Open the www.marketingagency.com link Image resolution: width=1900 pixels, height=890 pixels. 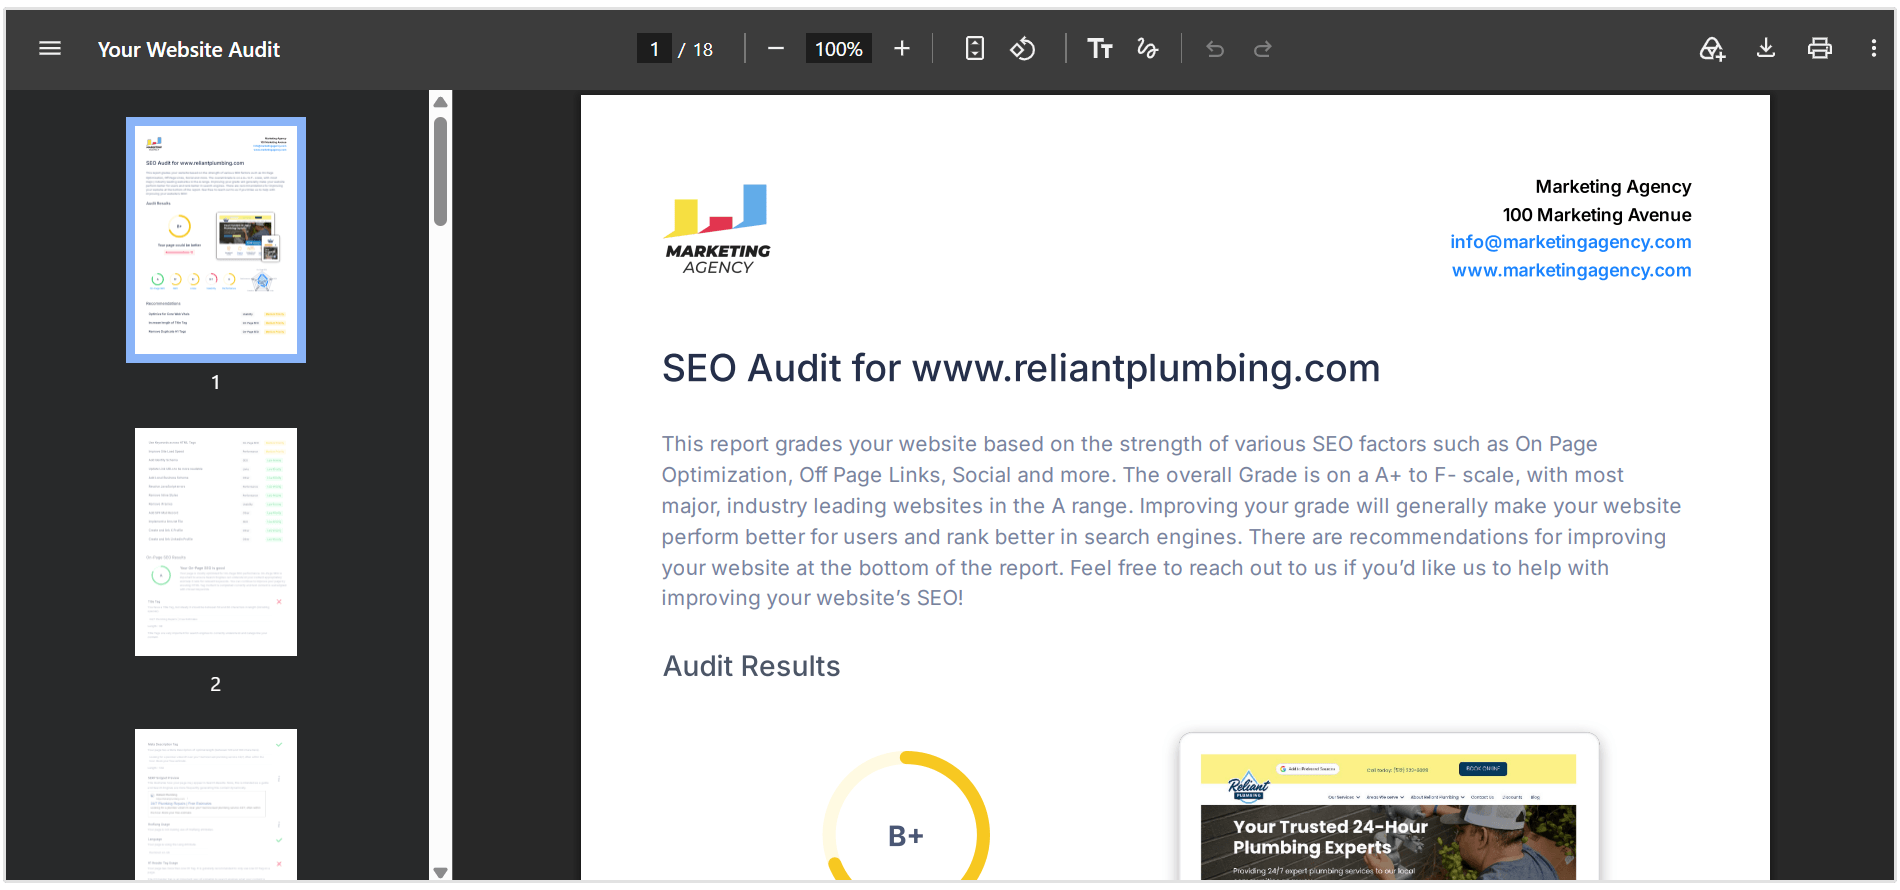1571,270
